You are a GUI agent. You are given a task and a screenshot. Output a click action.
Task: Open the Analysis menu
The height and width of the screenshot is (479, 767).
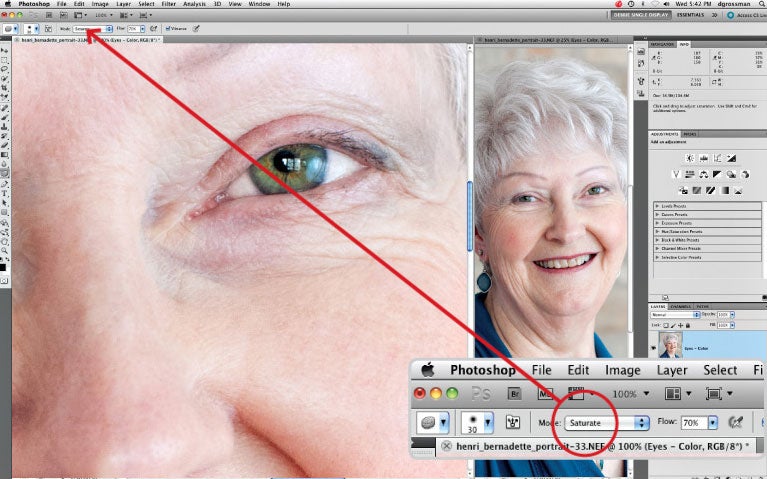coord(194,4)
